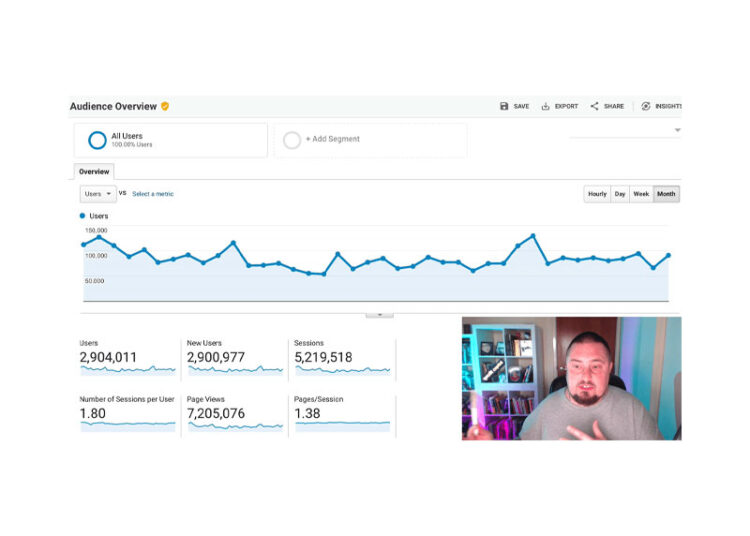Click the All Users segment circle icon

[97, 140]
